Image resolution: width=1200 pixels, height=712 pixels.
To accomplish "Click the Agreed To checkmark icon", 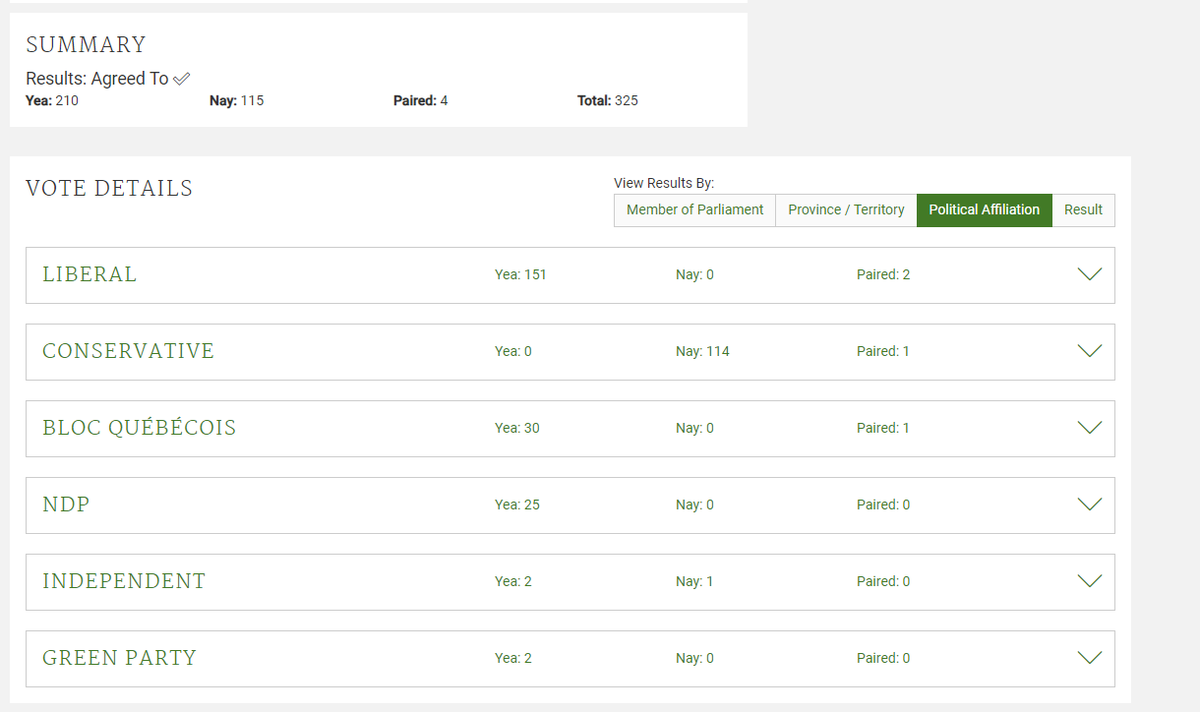I will pyautogui.click(x=181, y=78).
